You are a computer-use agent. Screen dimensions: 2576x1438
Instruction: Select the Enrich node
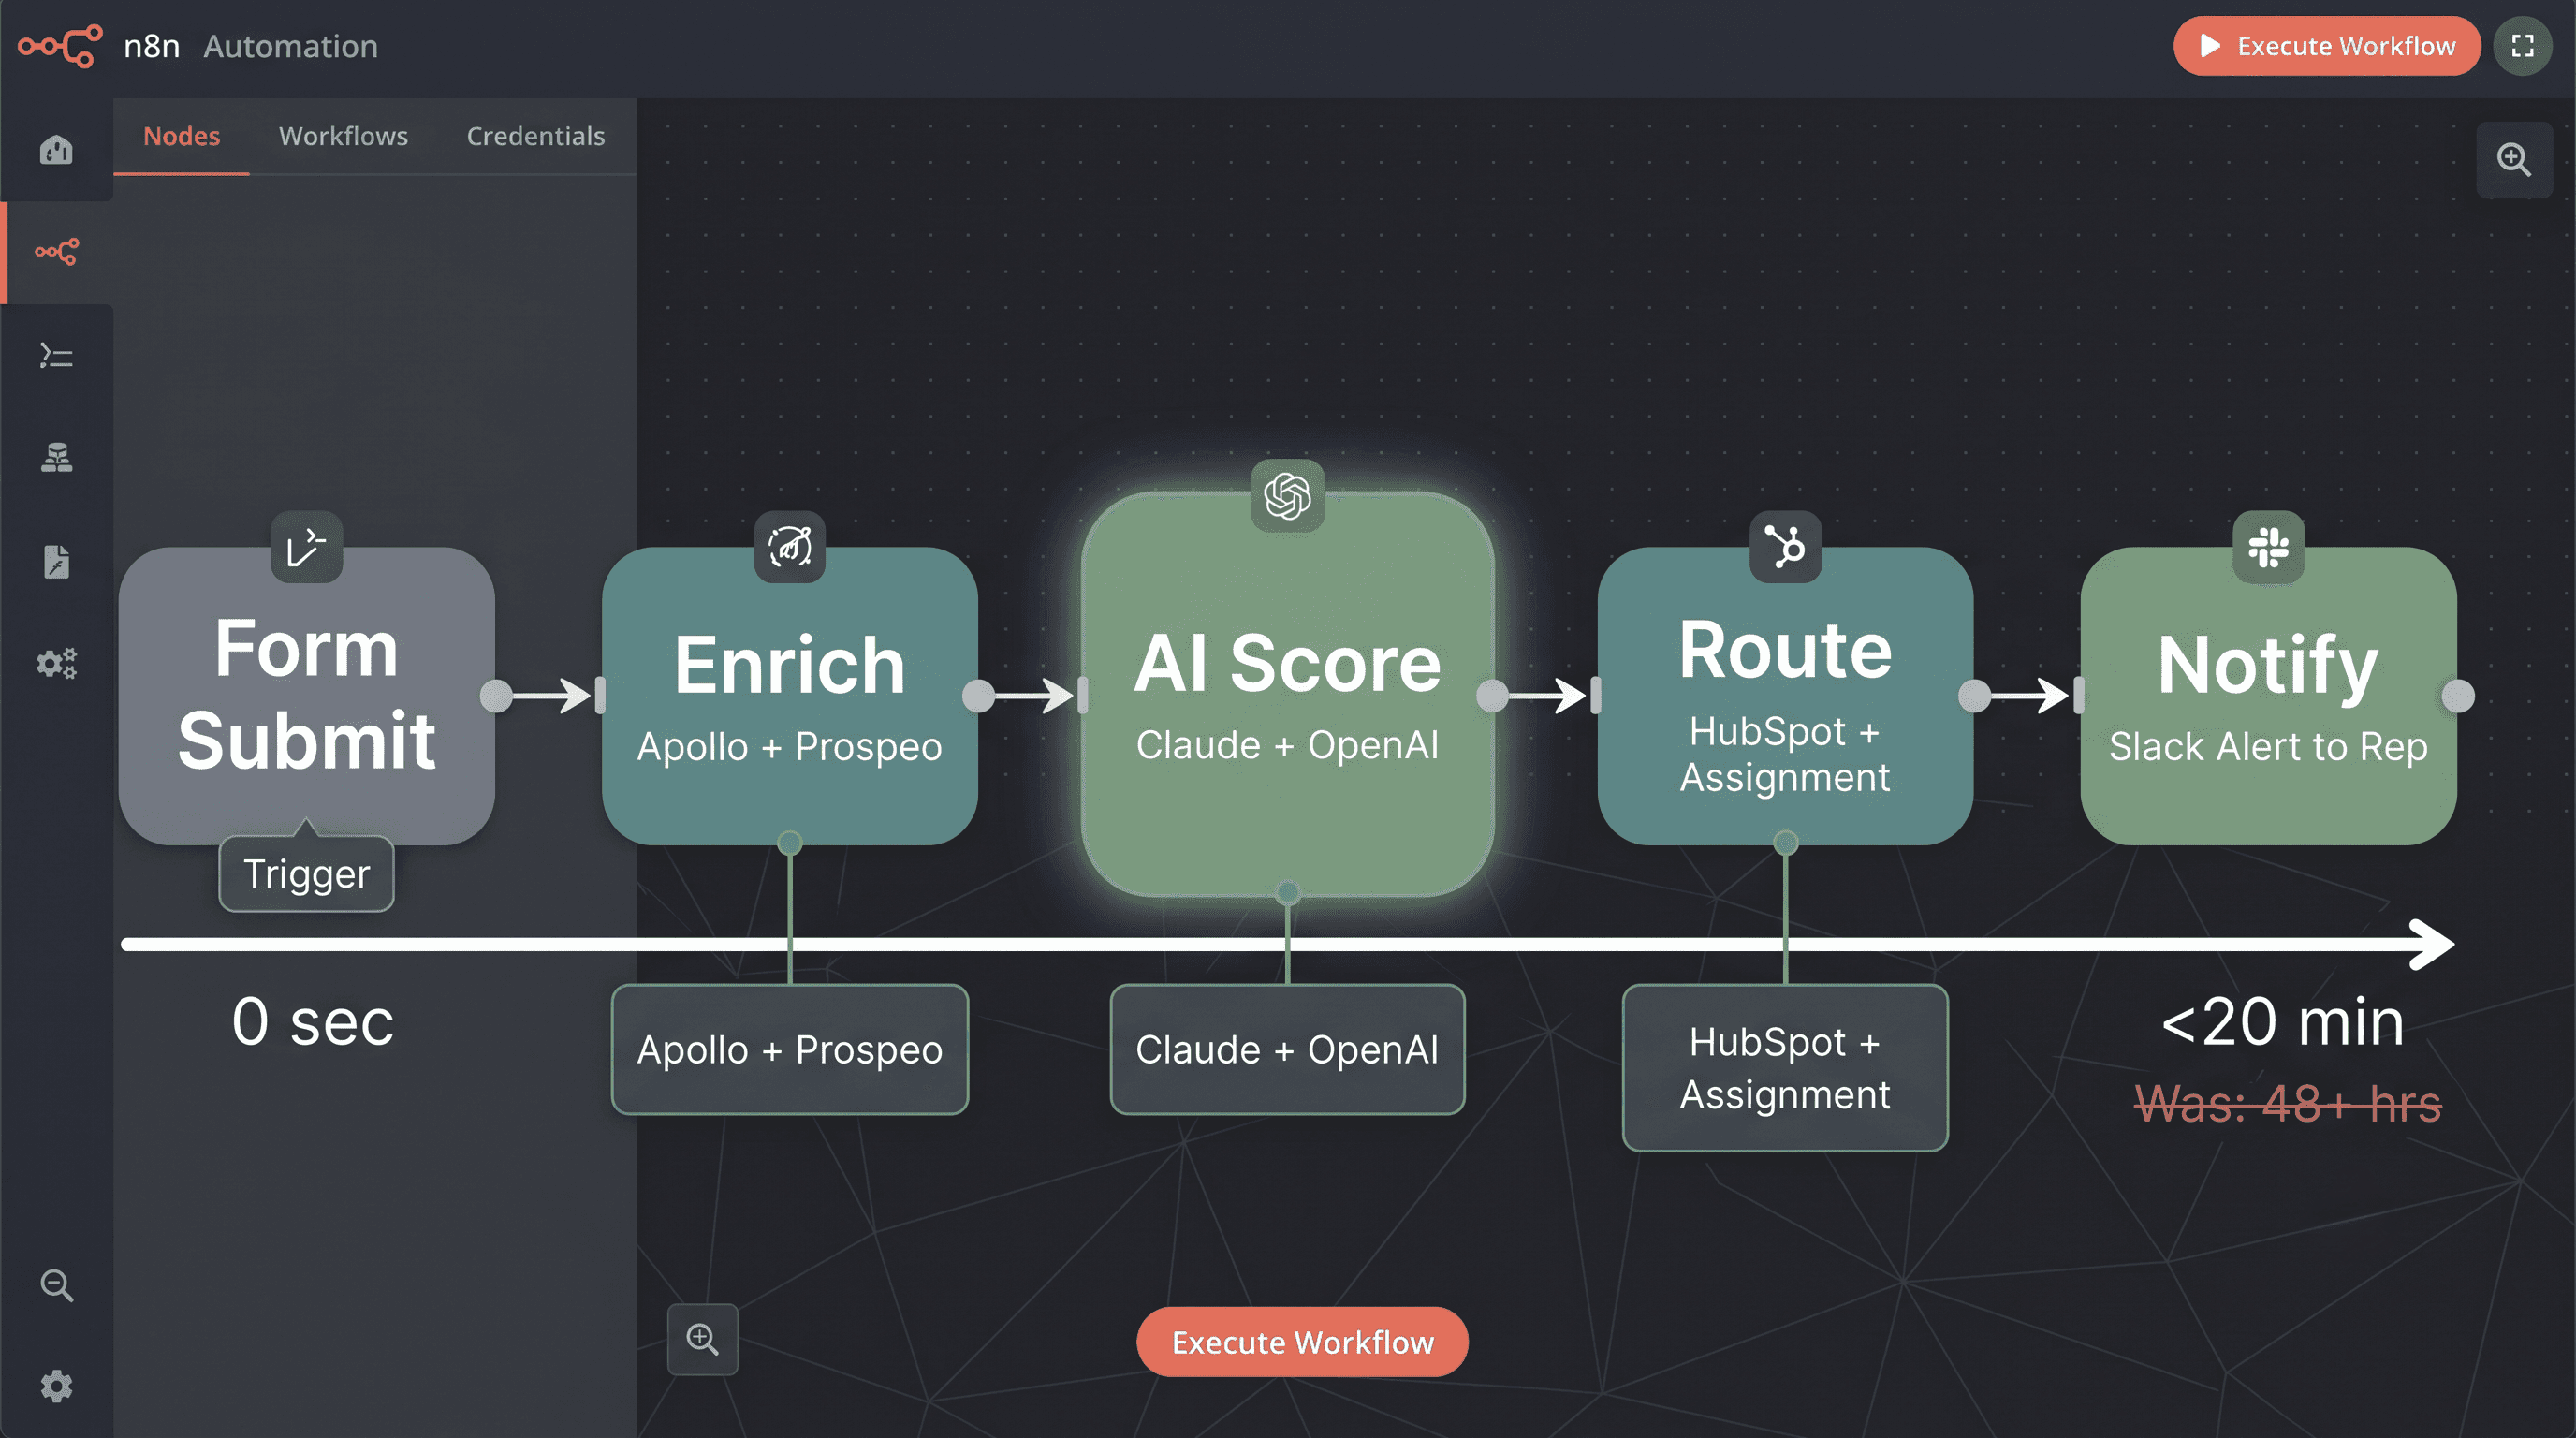[790, 695]
